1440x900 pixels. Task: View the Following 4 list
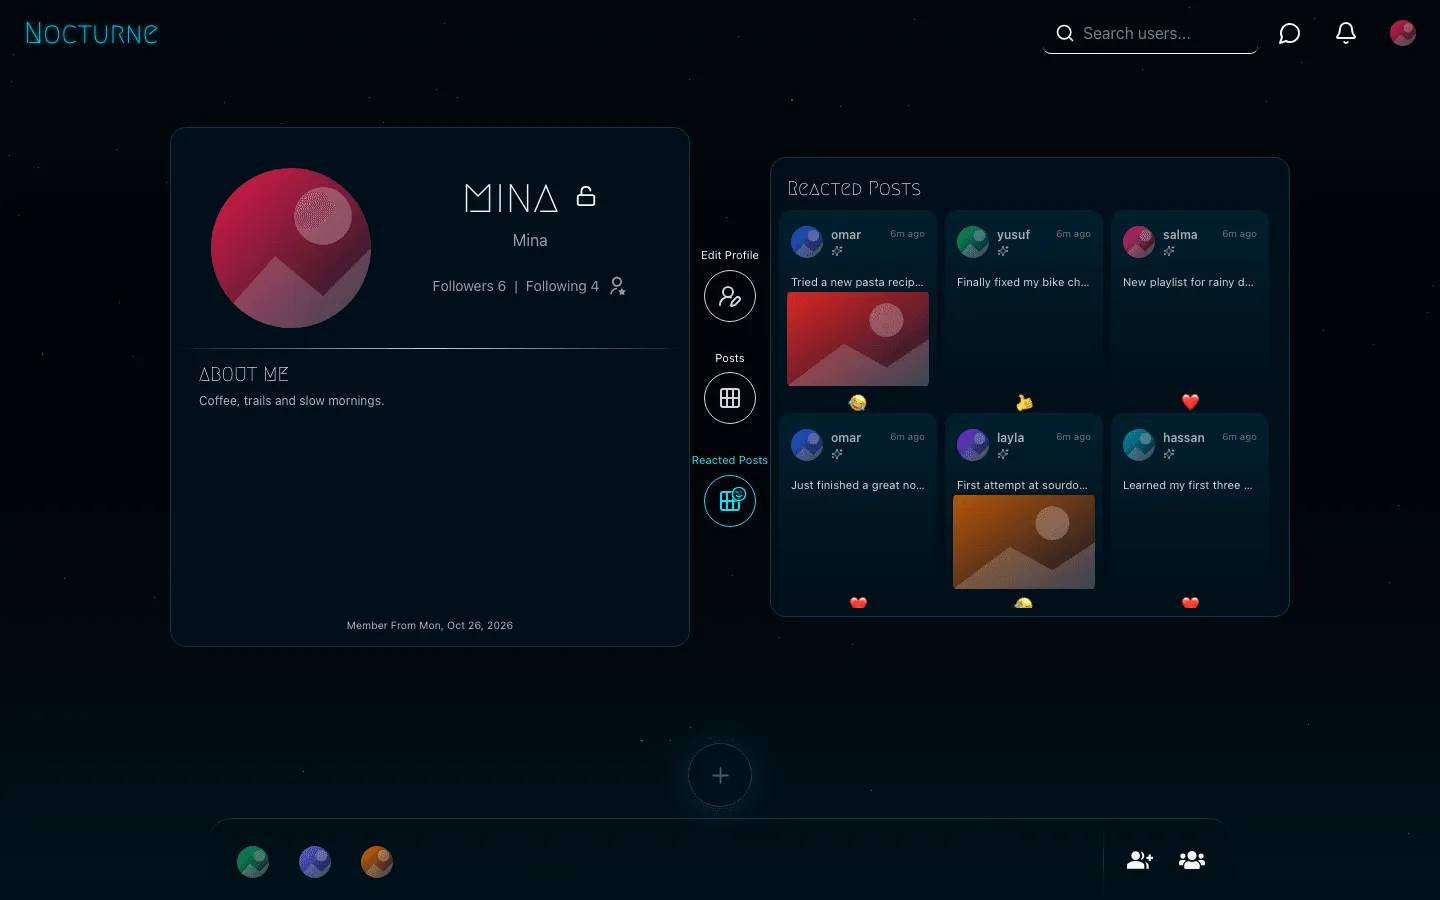click(x=562, y=286)
